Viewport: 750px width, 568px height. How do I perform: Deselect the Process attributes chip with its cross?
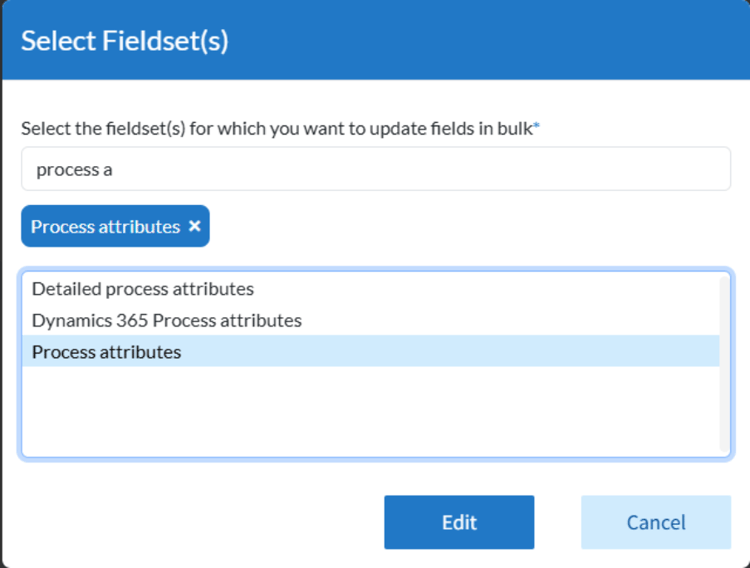[195, 226]
